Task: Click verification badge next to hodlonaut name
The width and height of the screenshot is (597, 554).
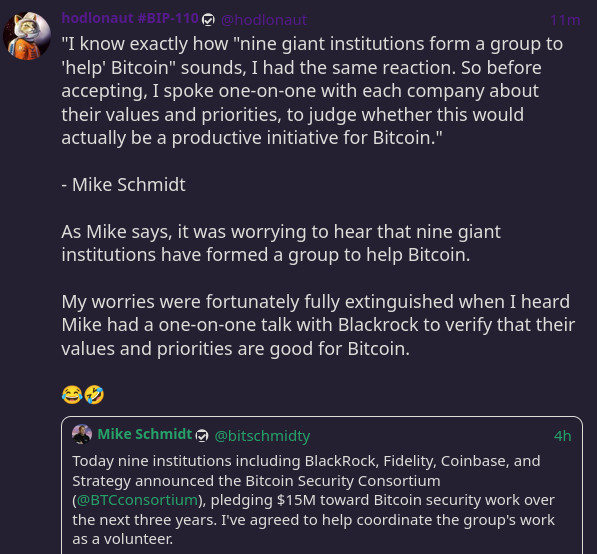Action: pyautogui.click(x=208, y=20)
